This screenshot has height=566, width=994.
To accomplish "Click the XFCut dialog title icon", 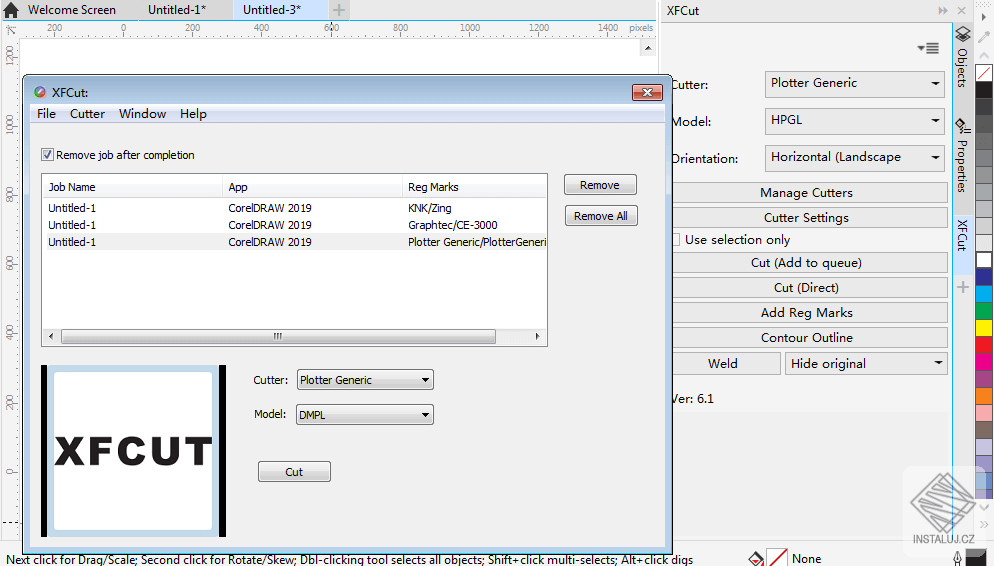I will tap(40, 92).
